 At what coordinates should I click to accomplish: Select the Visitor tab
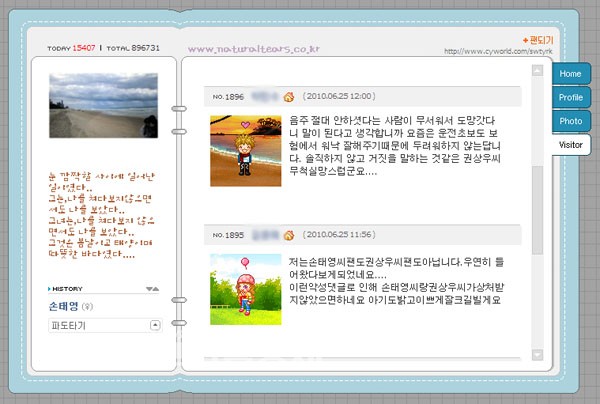pos(570,145)
